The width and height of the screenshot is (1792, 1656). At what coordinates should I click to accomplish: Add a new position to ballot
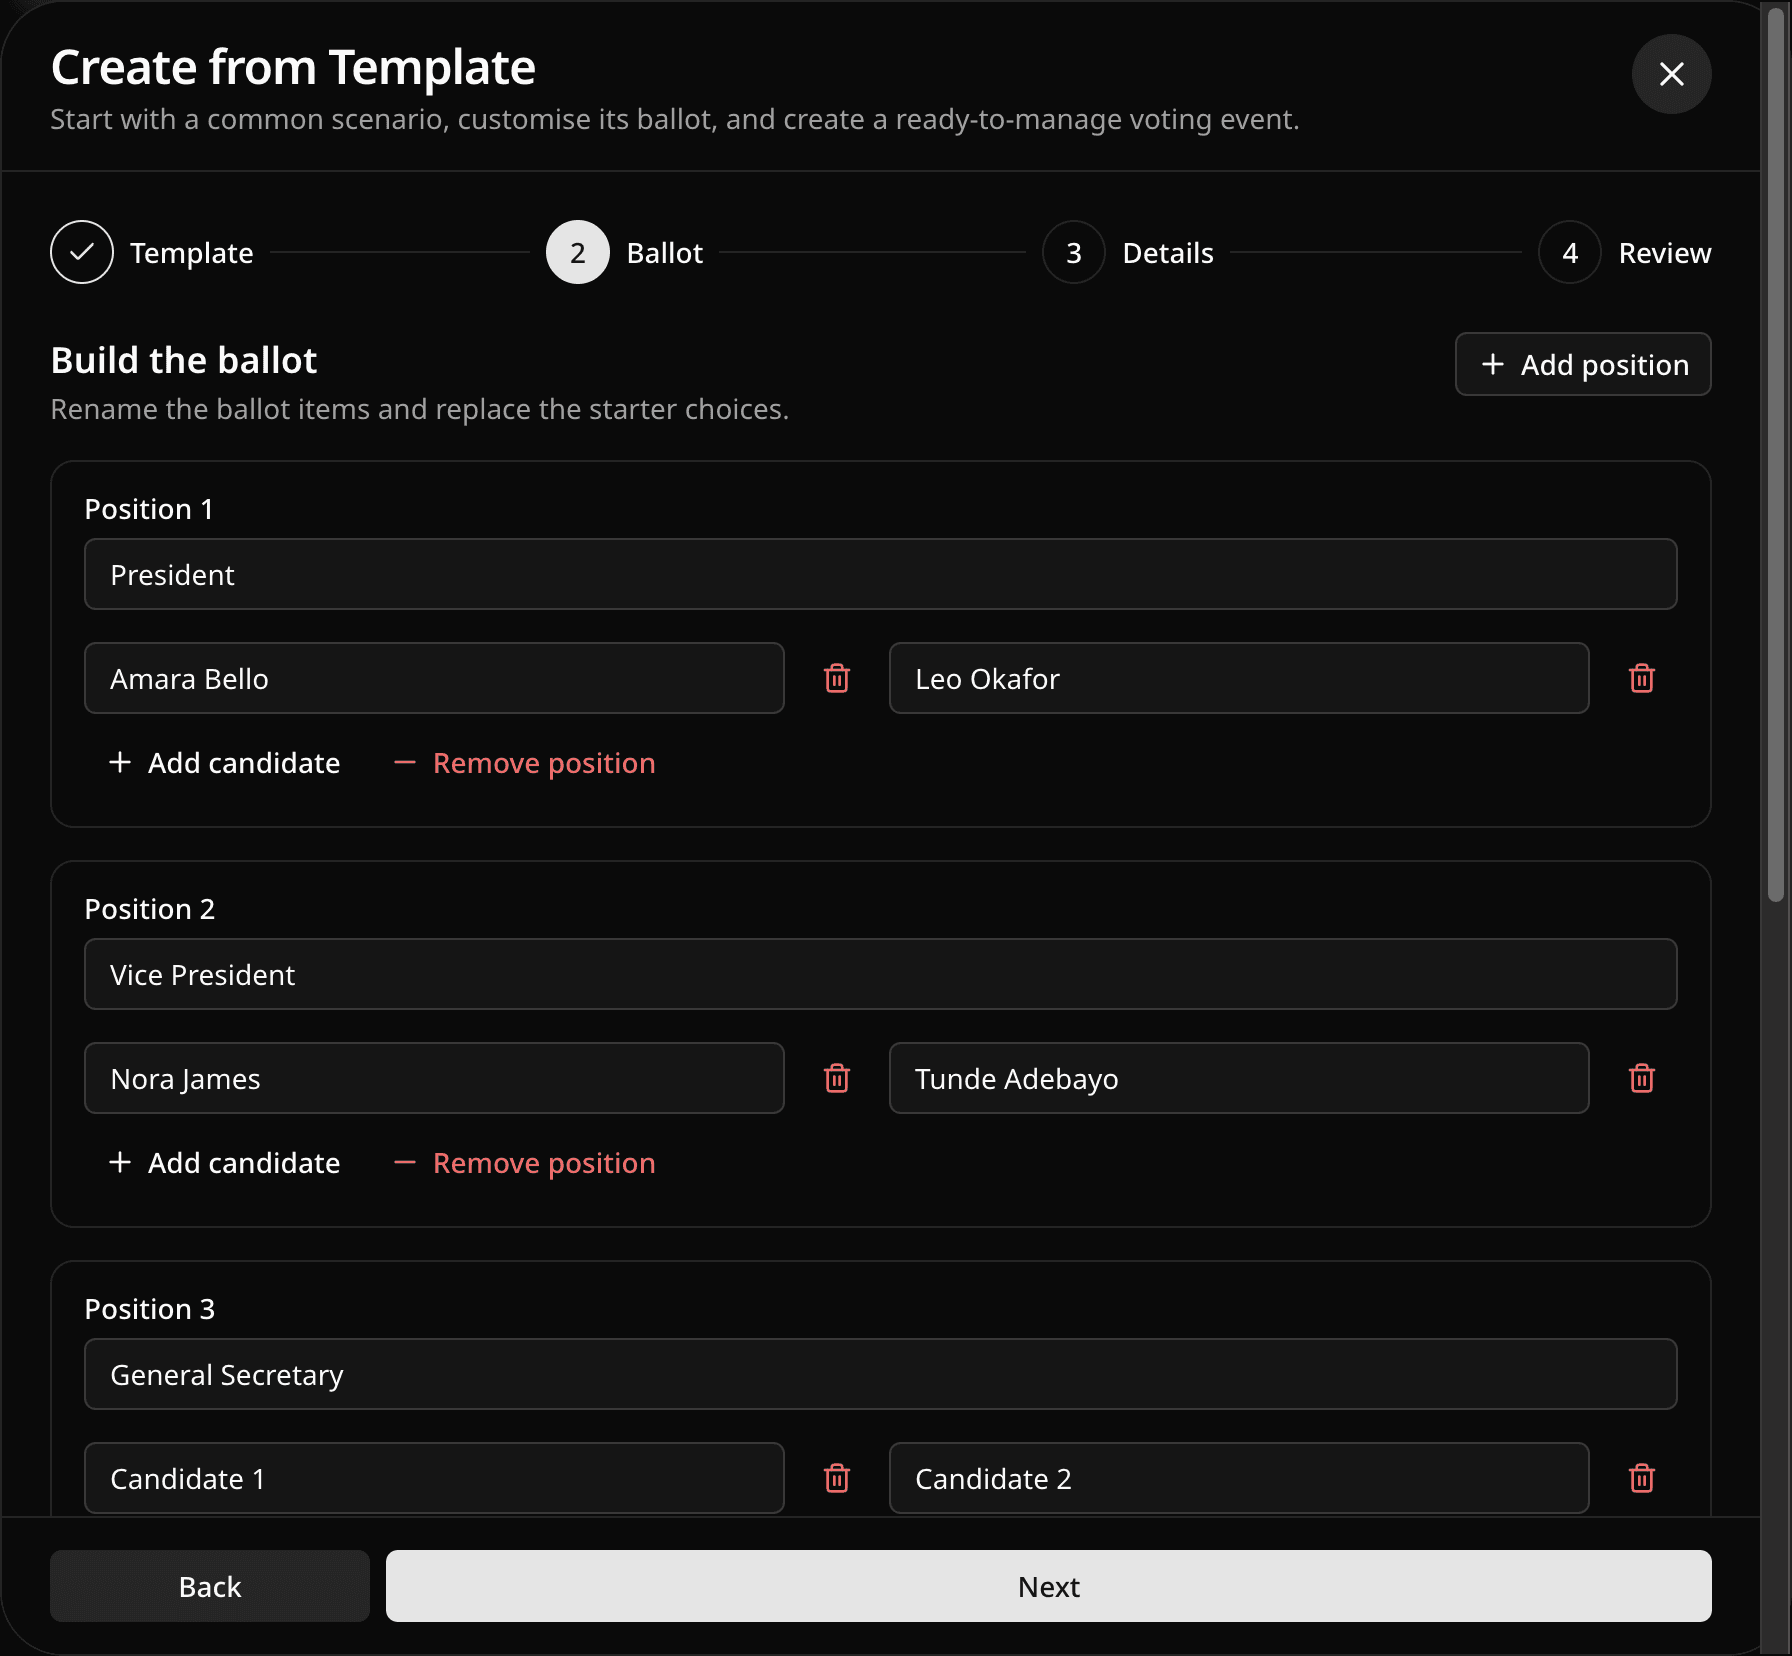click(x=1583, y=364)
